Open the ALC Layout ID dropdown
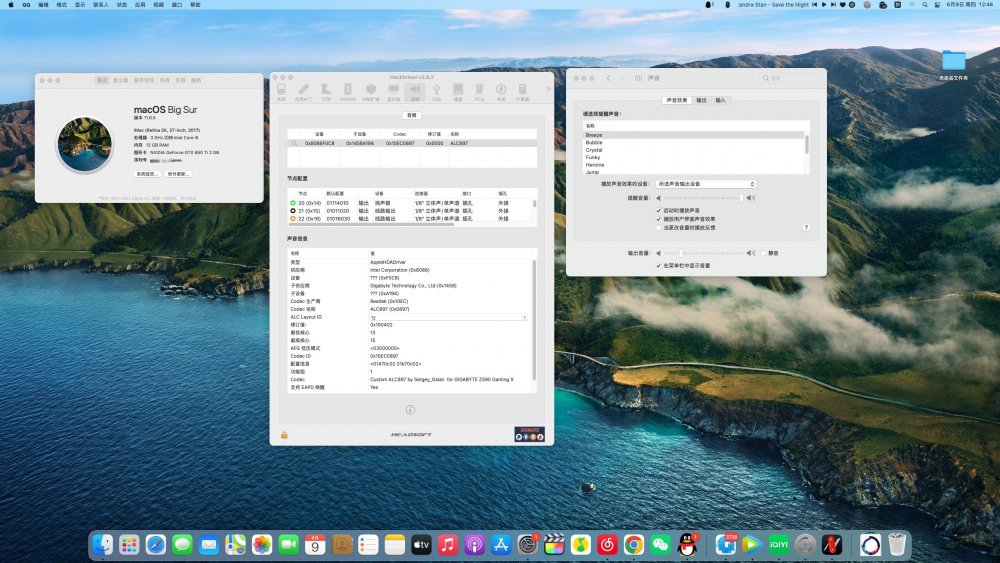1000x563 pixels. 448,317
